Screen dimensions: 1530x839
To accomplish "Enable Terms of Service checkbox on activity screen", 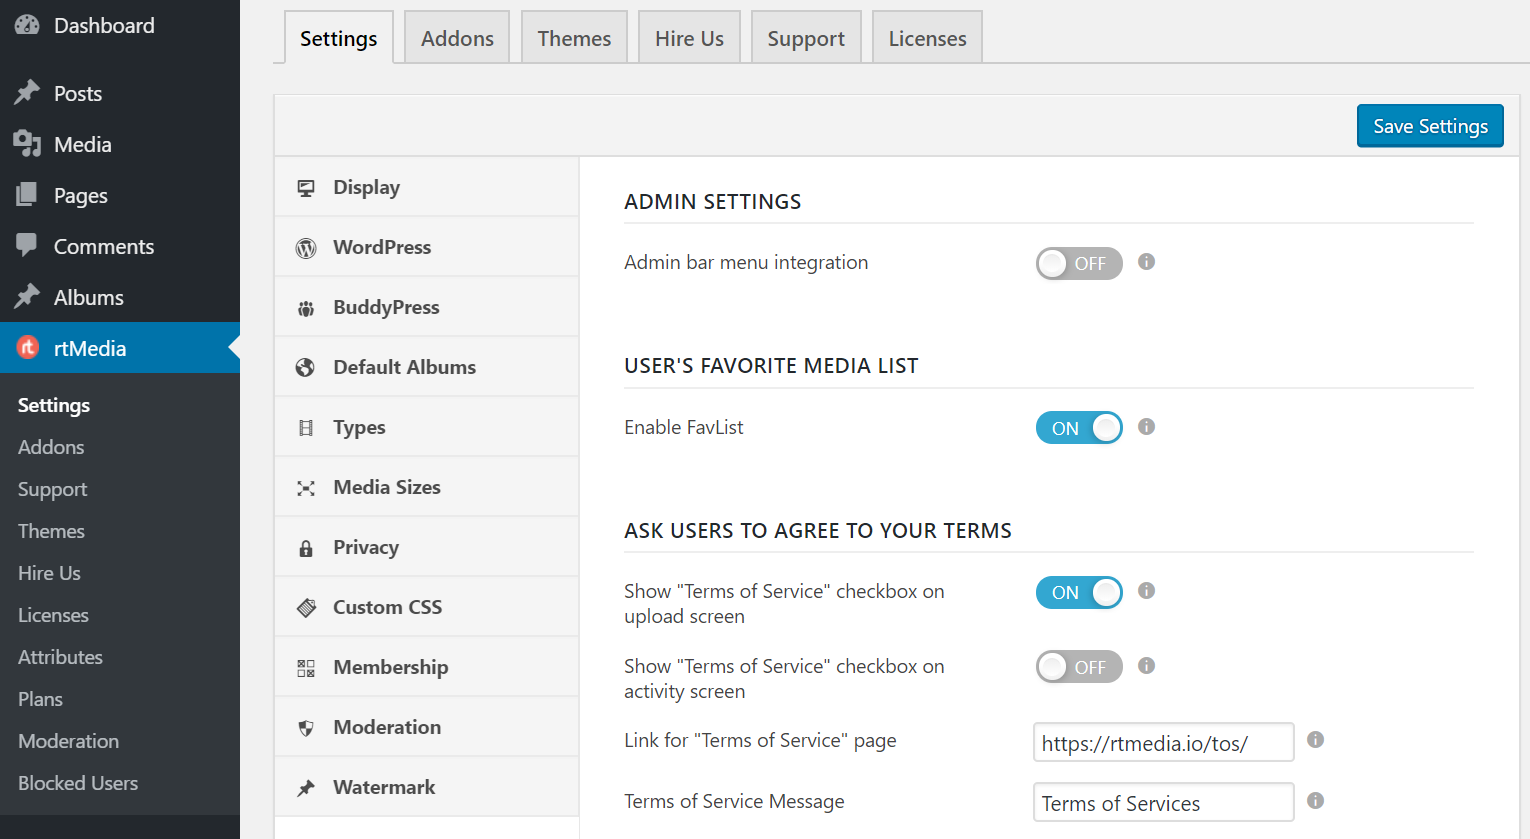I will pyautogui.click(x=1079, y=666).
